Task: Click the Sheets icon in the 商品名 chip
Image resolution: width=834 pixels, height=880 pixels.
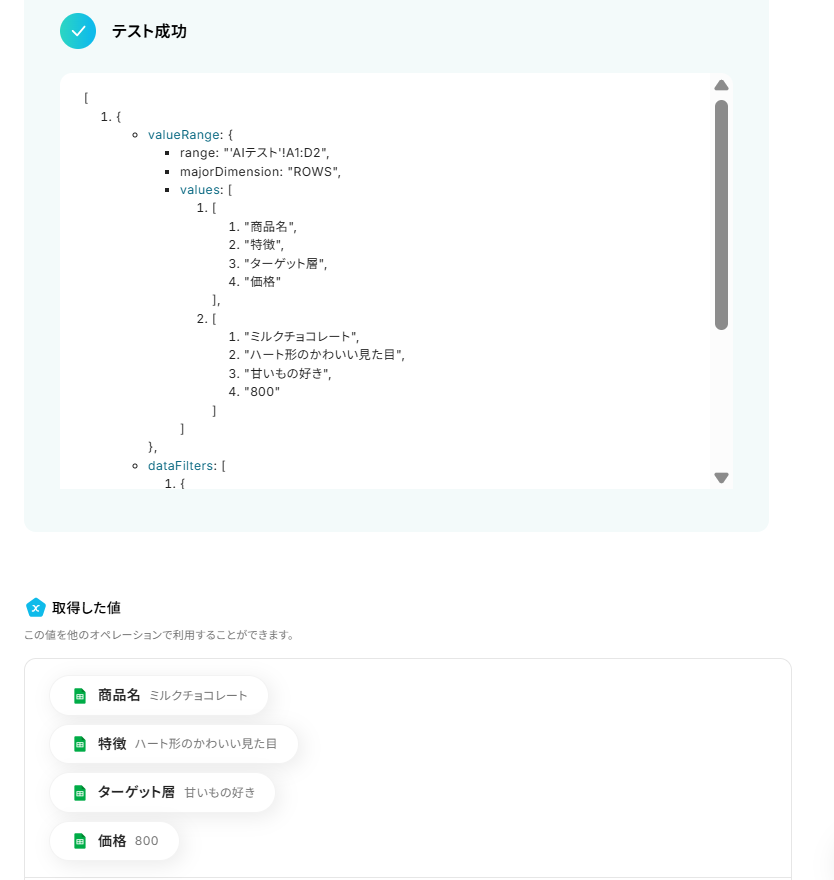Action: 80,696
